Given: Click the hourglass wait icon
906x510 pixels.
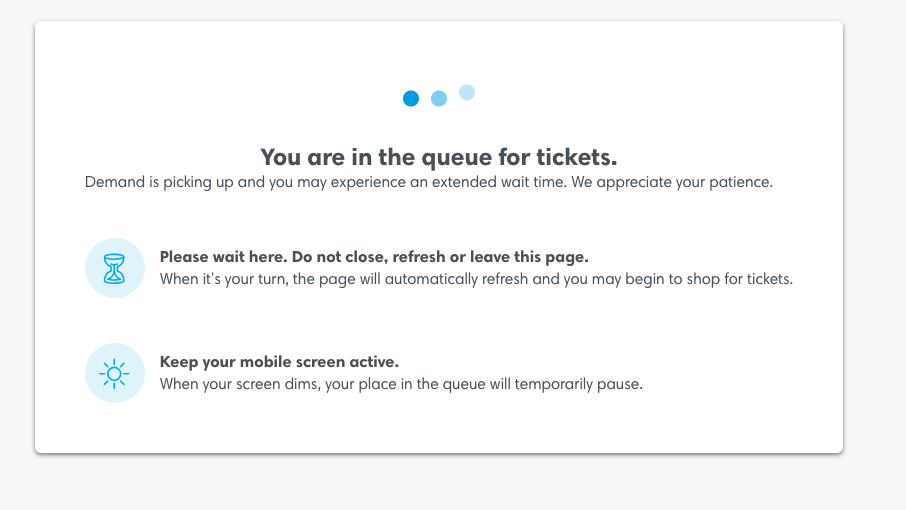Looking at the screenshot, I should [115, 268].
